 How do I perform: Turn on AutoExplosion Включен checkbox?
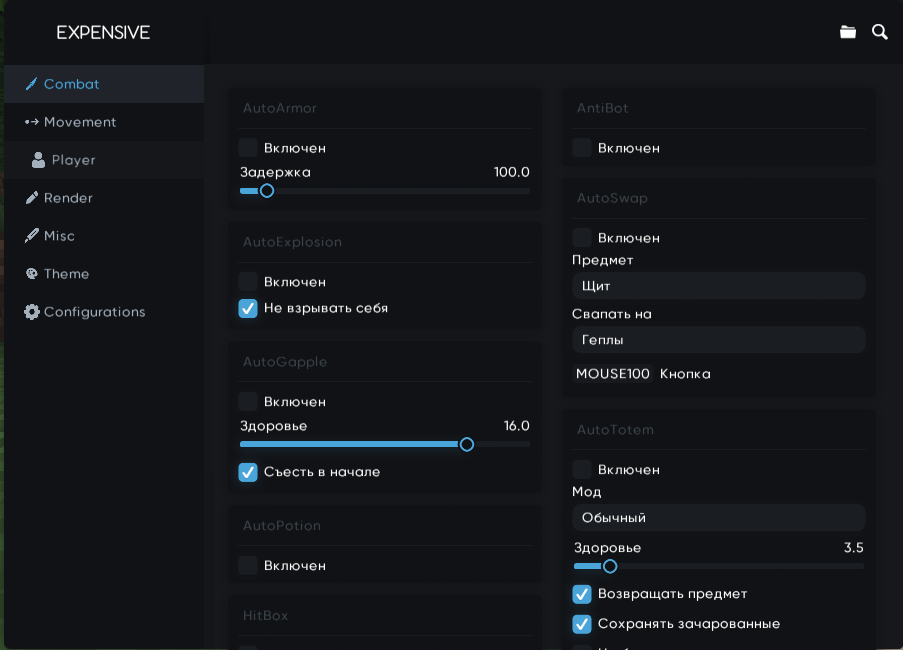[x=248, y=282]
